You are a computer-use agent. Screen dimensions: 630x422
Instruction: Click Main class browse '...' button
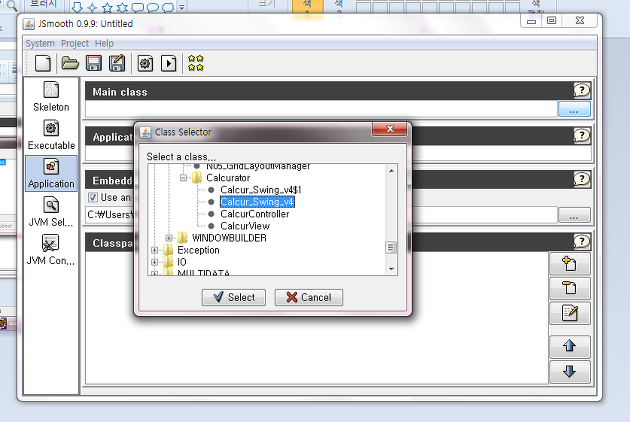point(574,109)
